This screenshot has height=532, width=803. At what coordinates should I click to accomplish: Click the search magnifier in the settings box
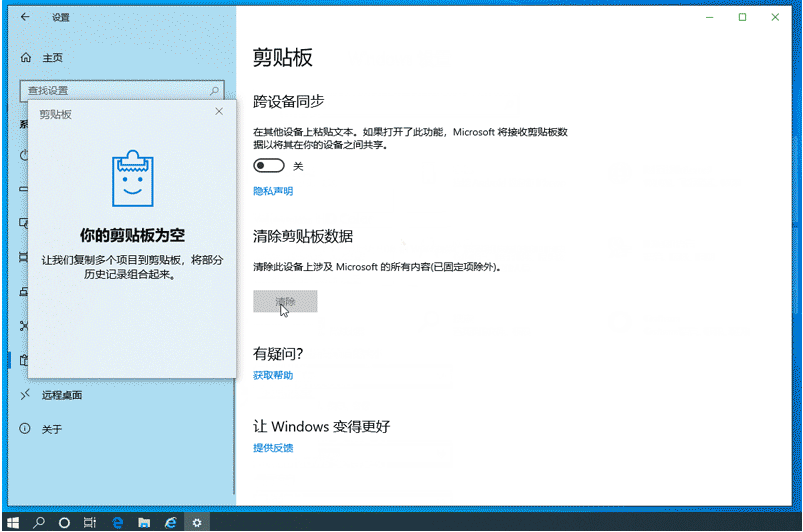tap(214, 91)
